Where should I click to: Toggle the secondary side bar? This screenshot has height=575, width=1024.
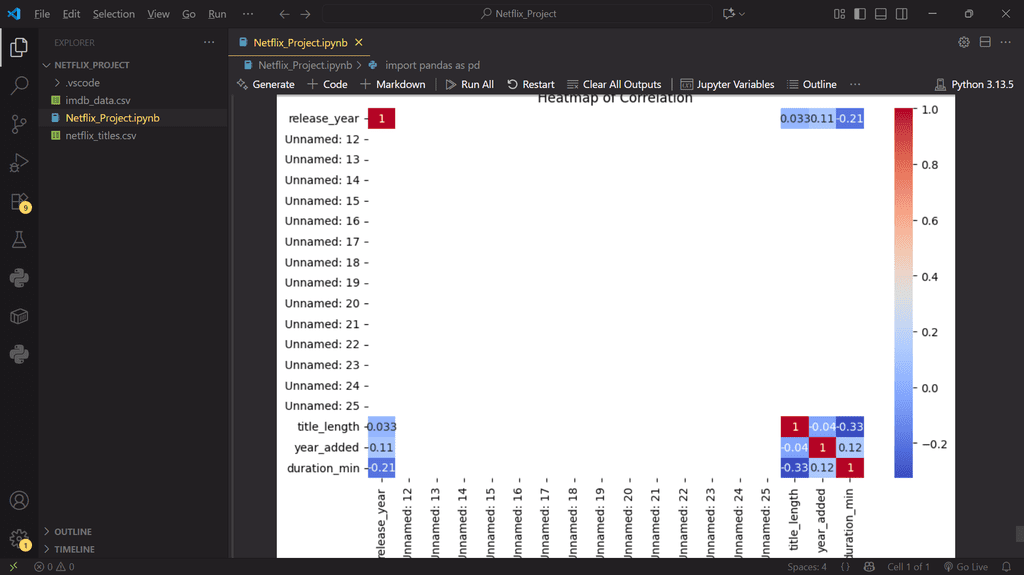(x=902, y=14)
